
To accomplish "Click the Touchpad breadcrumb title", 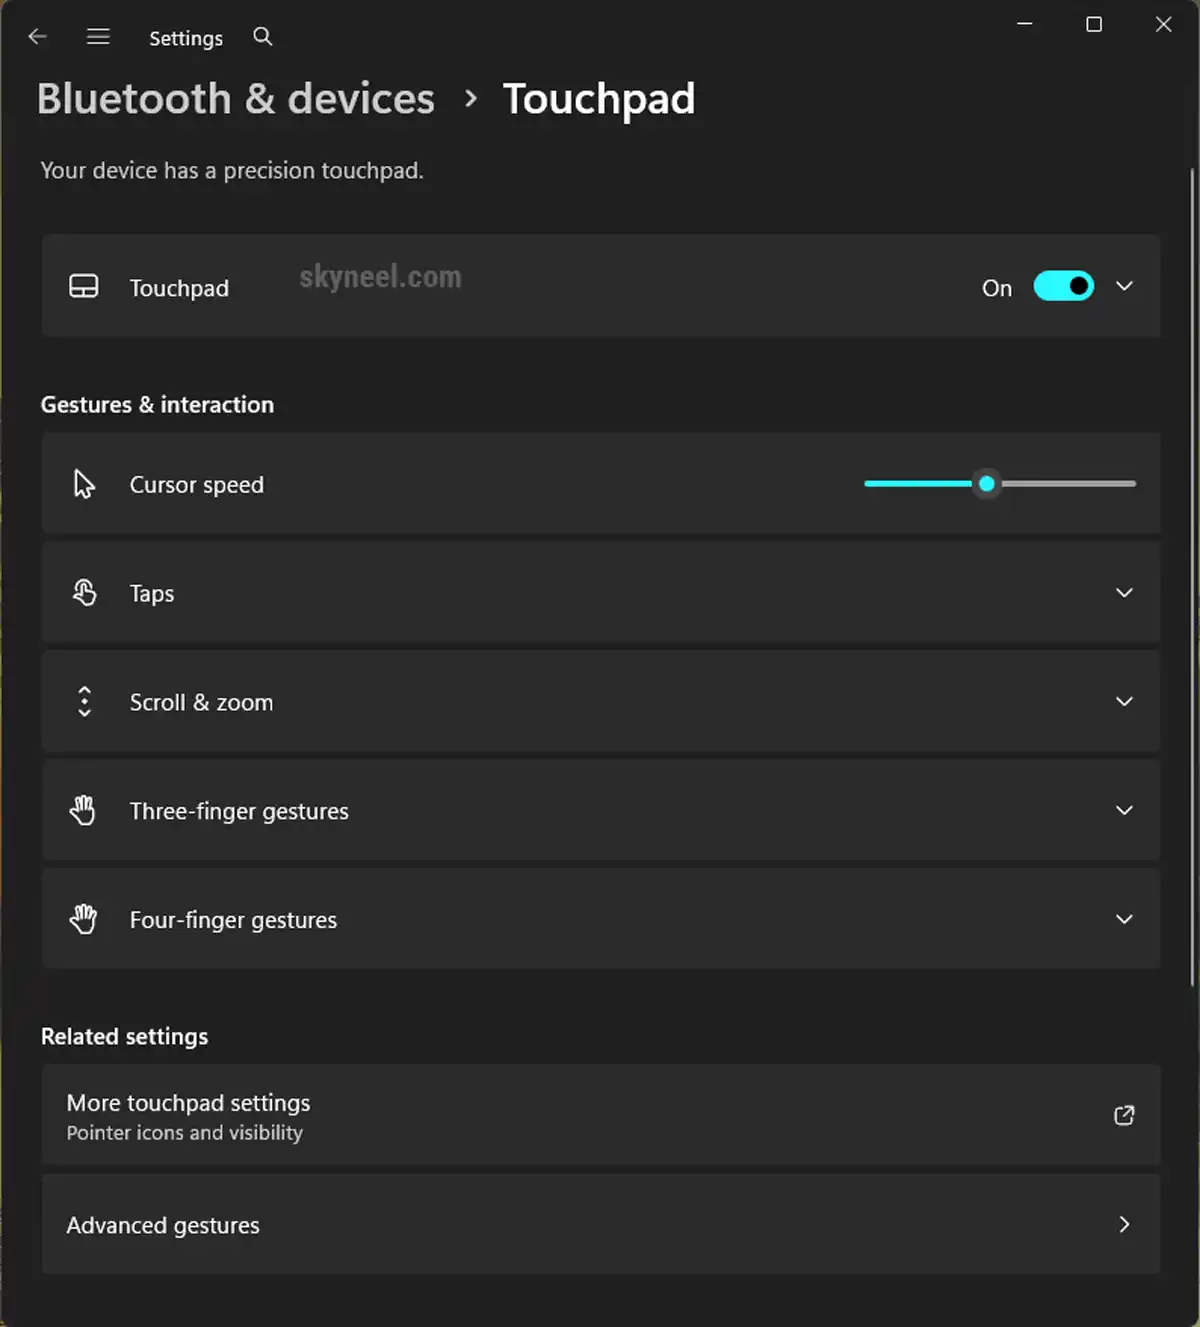I will coord(598,99).
